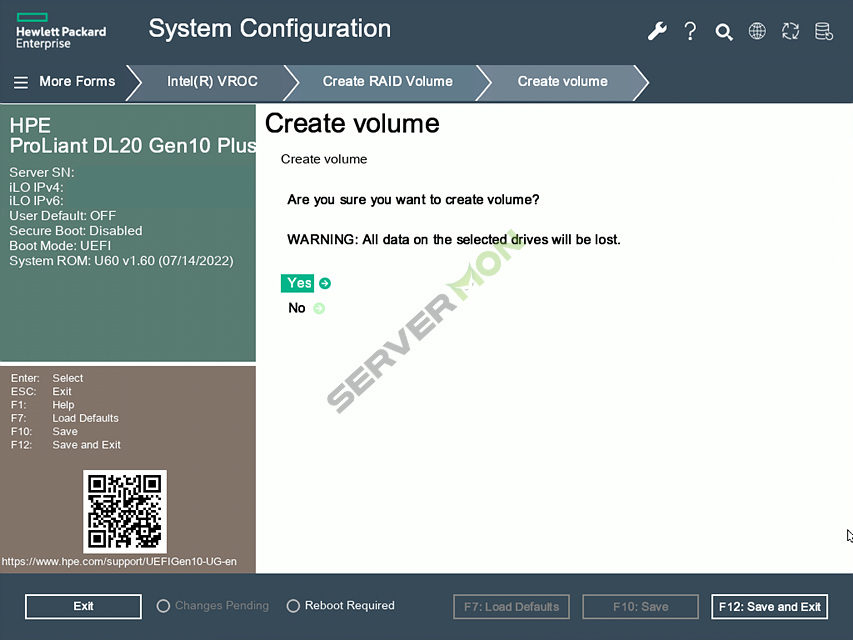Click 'Are you sure you want to create volume?'
Screen dimensions: 853x640
click(x=413, y=200)
